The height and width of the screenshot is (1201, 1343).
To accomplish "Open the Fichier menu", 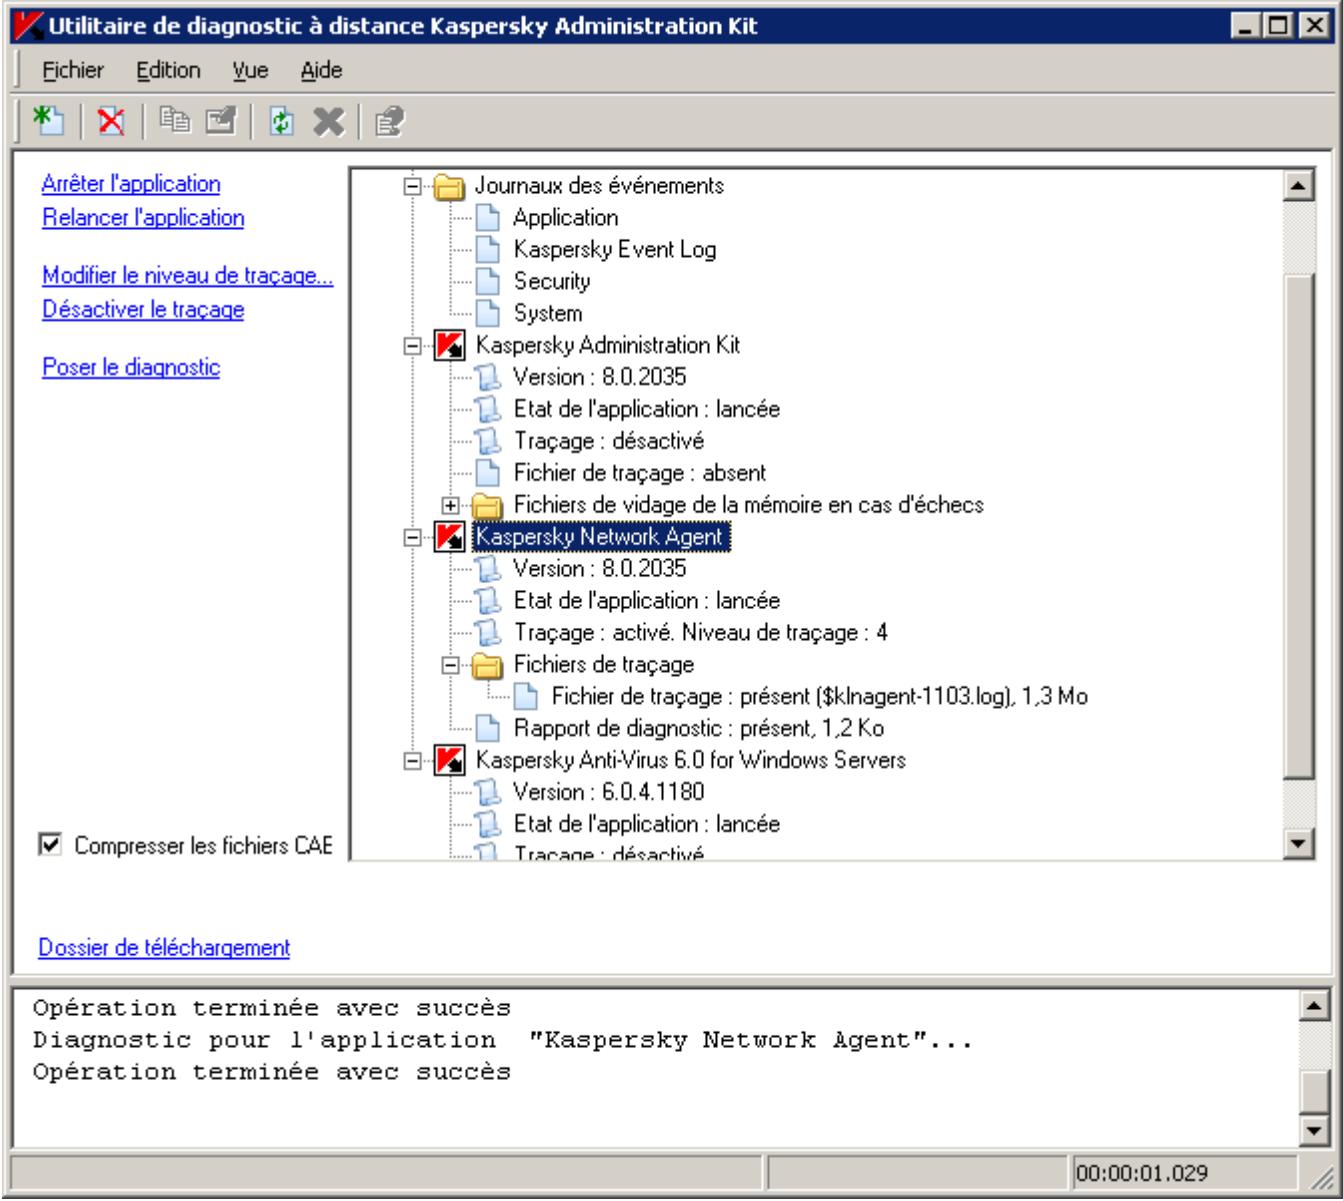I will pyautogui.click(x=73, y=70).
